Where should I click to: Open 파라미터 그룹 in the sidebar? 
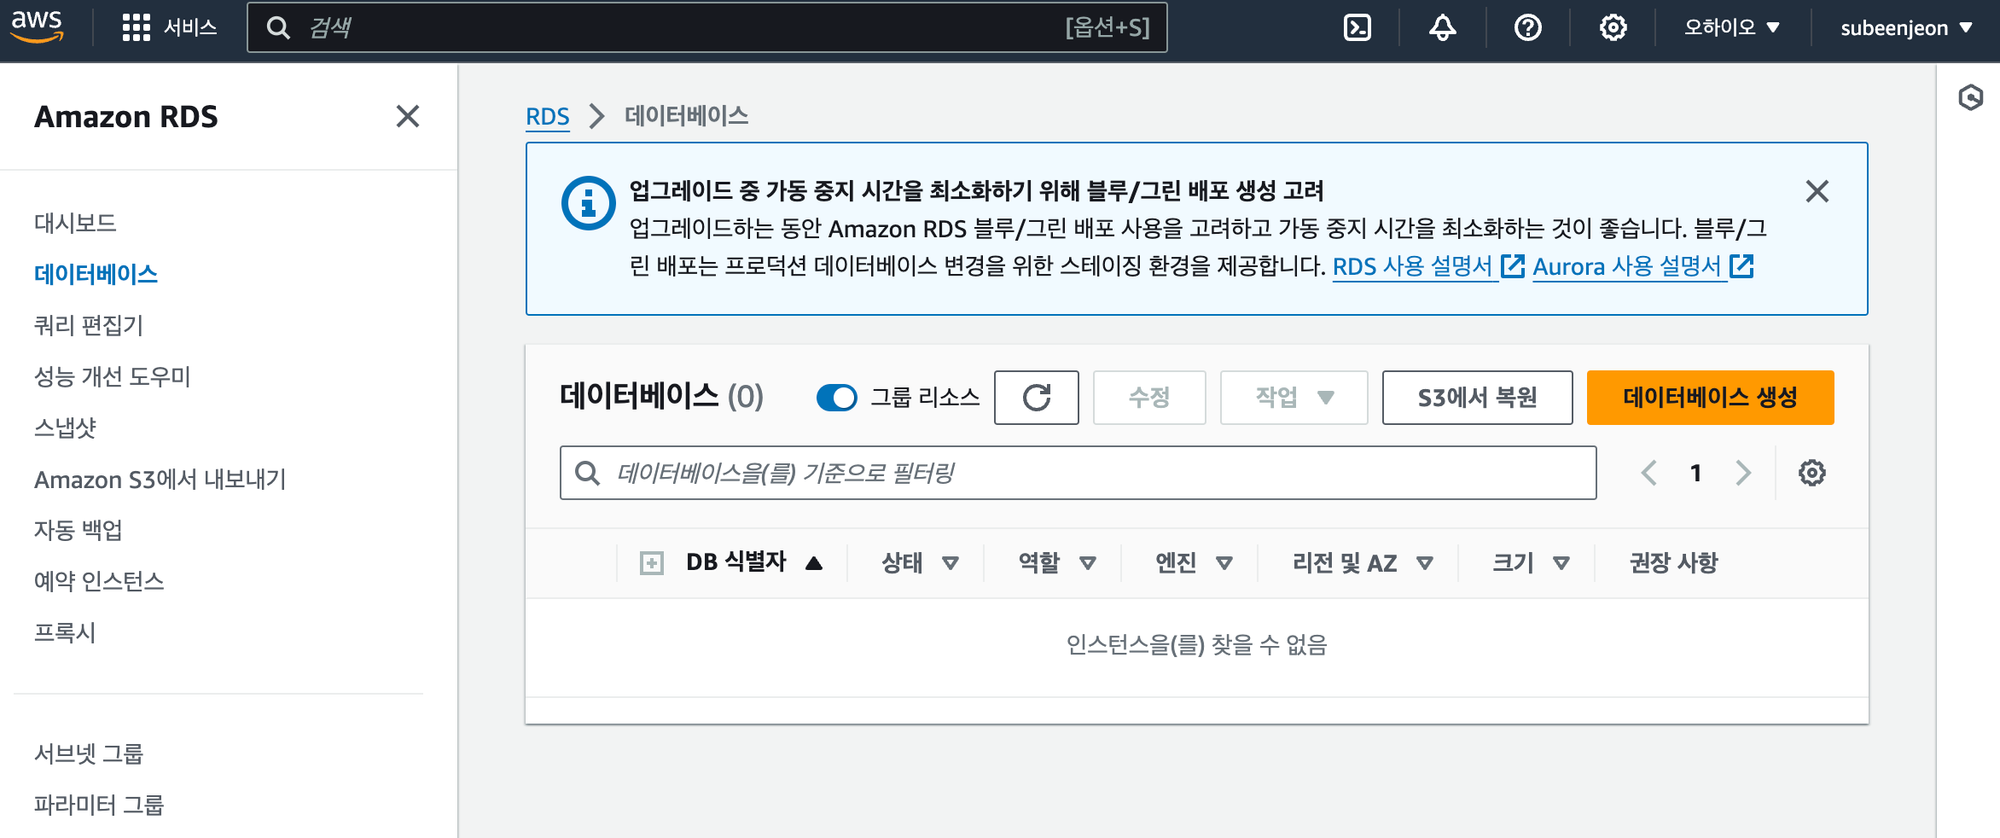[x=99, y=805]
